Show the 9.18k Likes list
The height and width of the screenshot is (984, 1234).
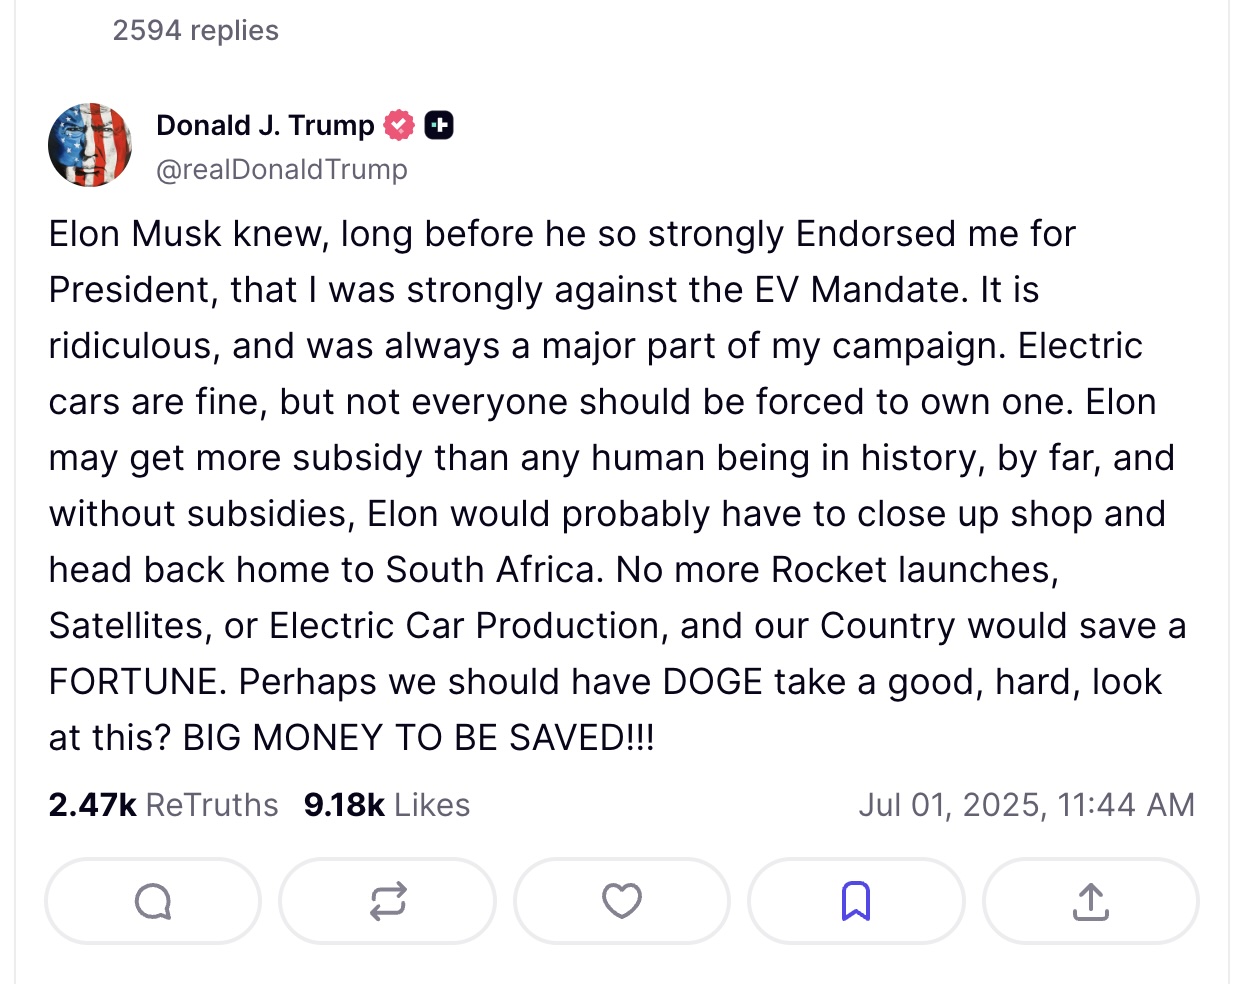tap(387, 805)
